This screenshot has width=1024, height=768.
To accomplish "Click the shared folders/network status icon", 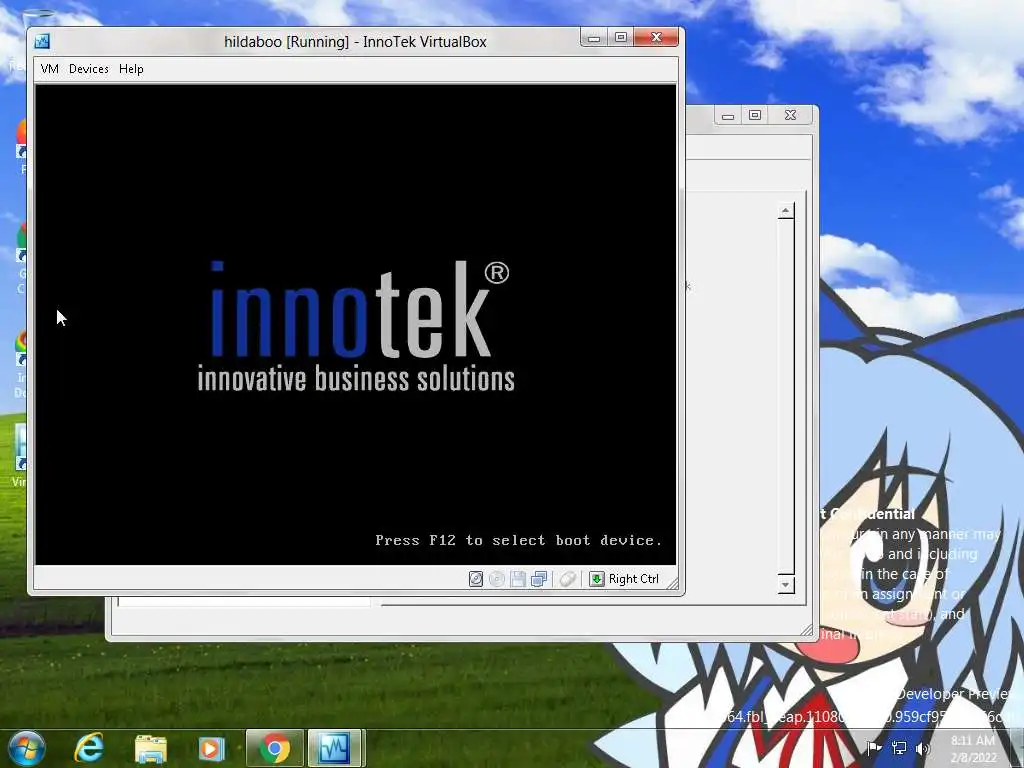I will (x=539, y=579).
